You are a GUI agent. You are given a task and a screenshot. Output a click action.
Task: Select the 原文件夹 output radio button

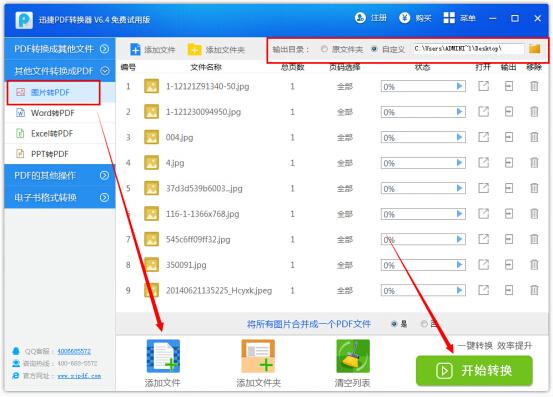tap(324, 49)
